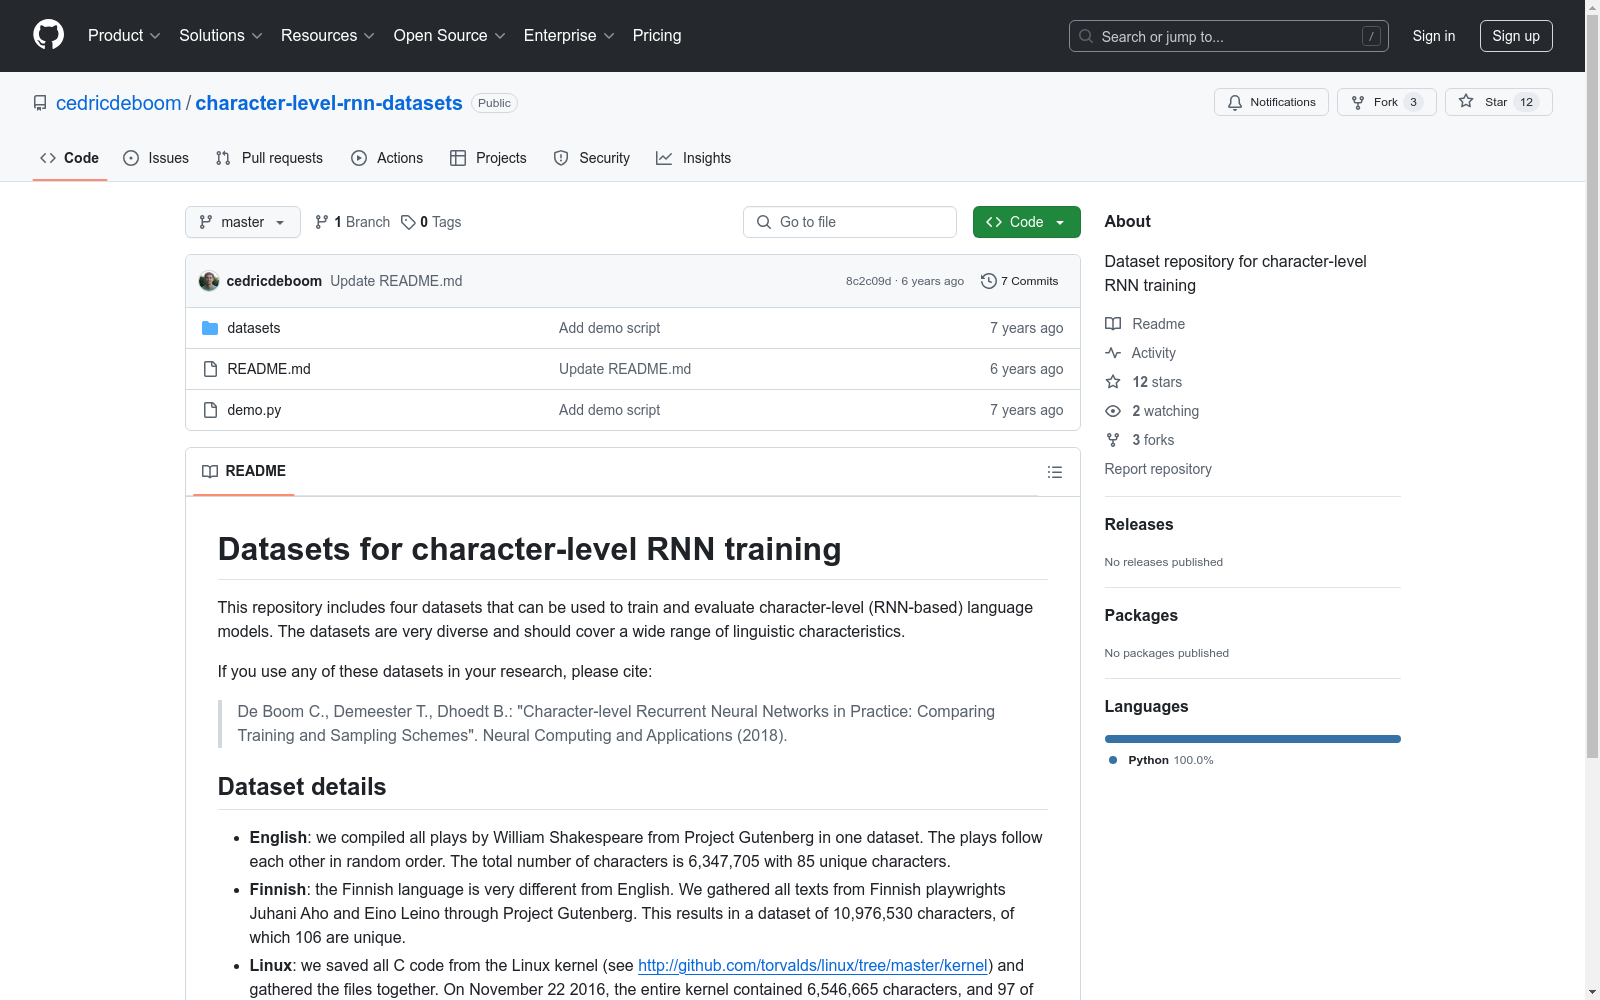
Task: Open the Add demo script commit for datasets
Action: [x=609, y=328]
